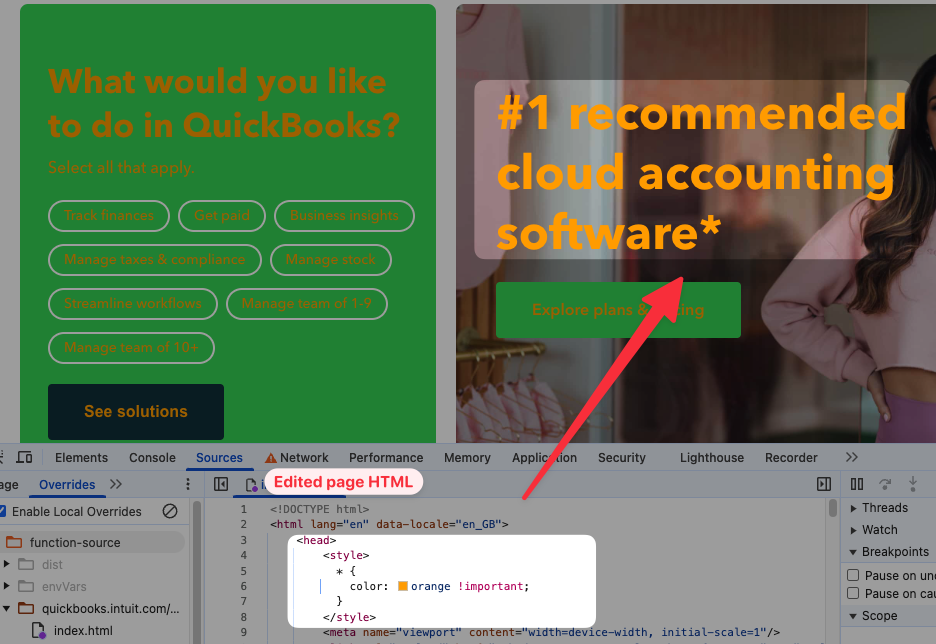936x644 pixels.
Task: Open the Elements tab
Action: point(81,458)
